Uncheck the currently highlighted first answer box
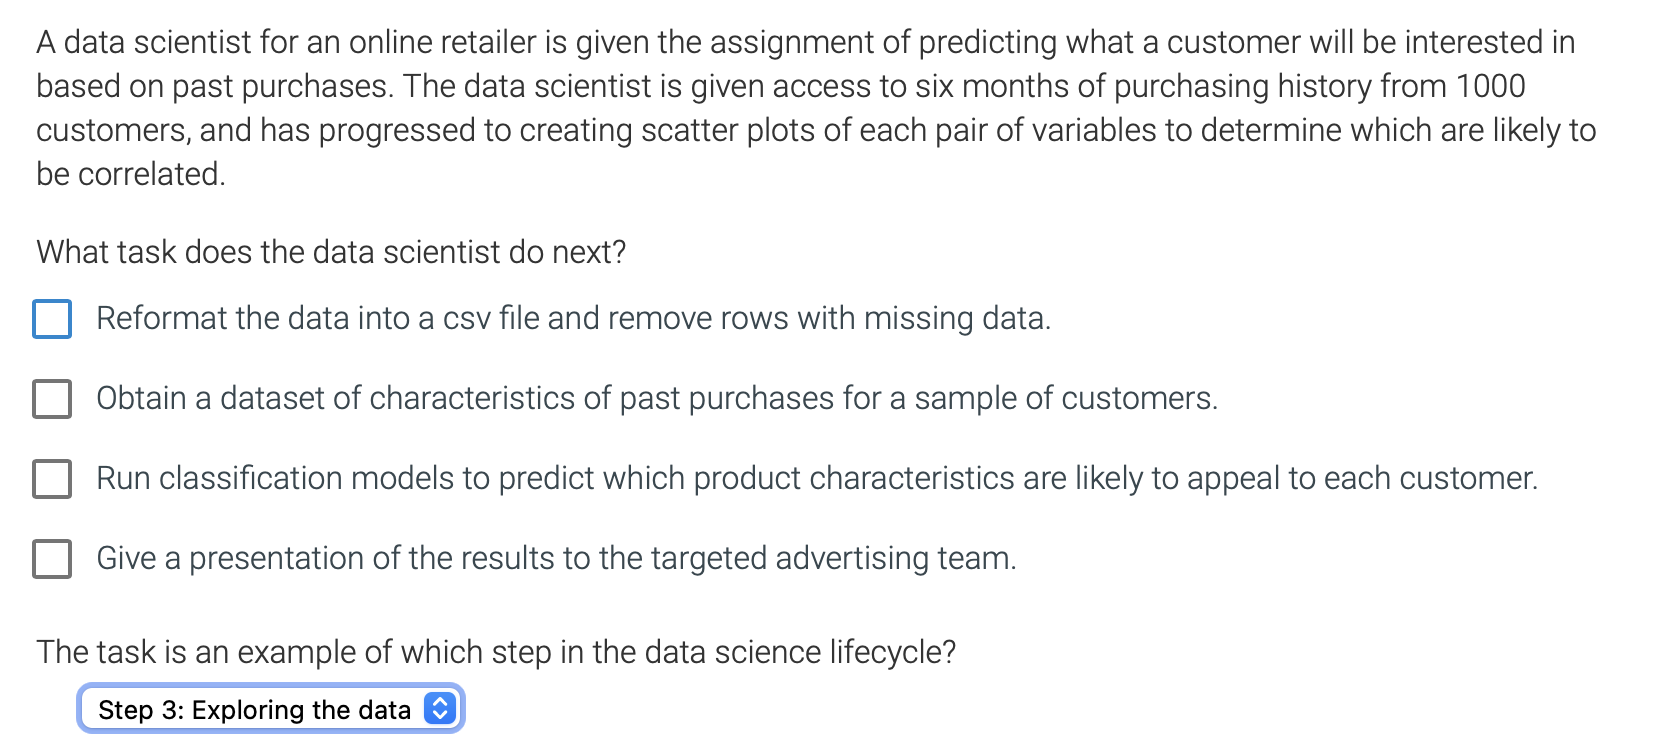Image resolution: width=1676 pixels, height=746 pixels. (x=52, y=319)
